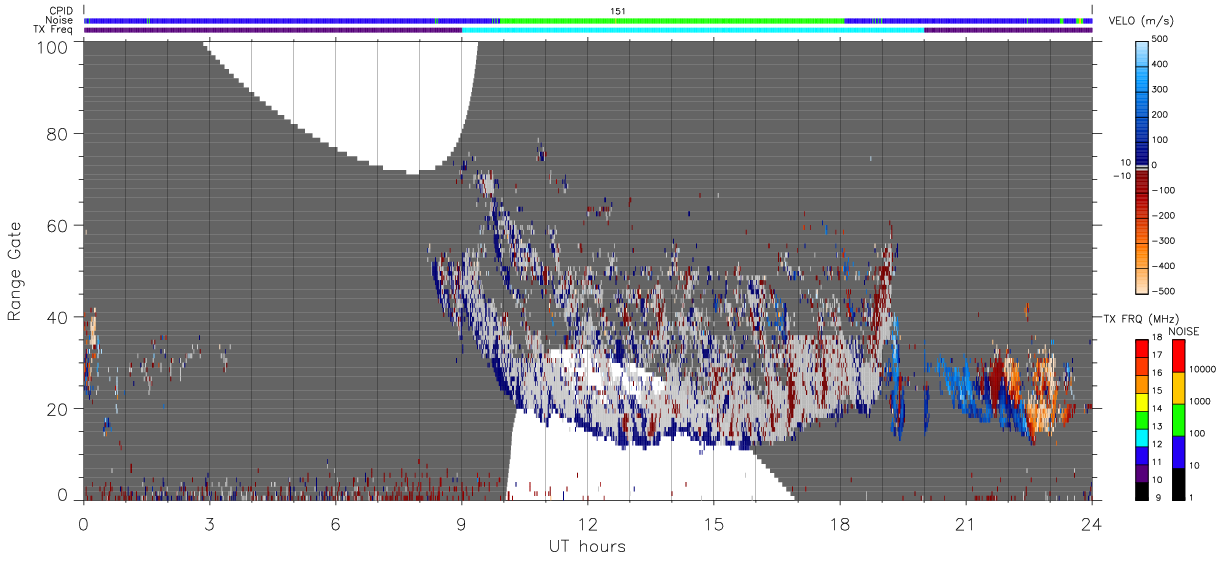1228x567 pixels.
Task: Pick the red swatch at top of TX FRQ legend
Action: click(1141, 349)
